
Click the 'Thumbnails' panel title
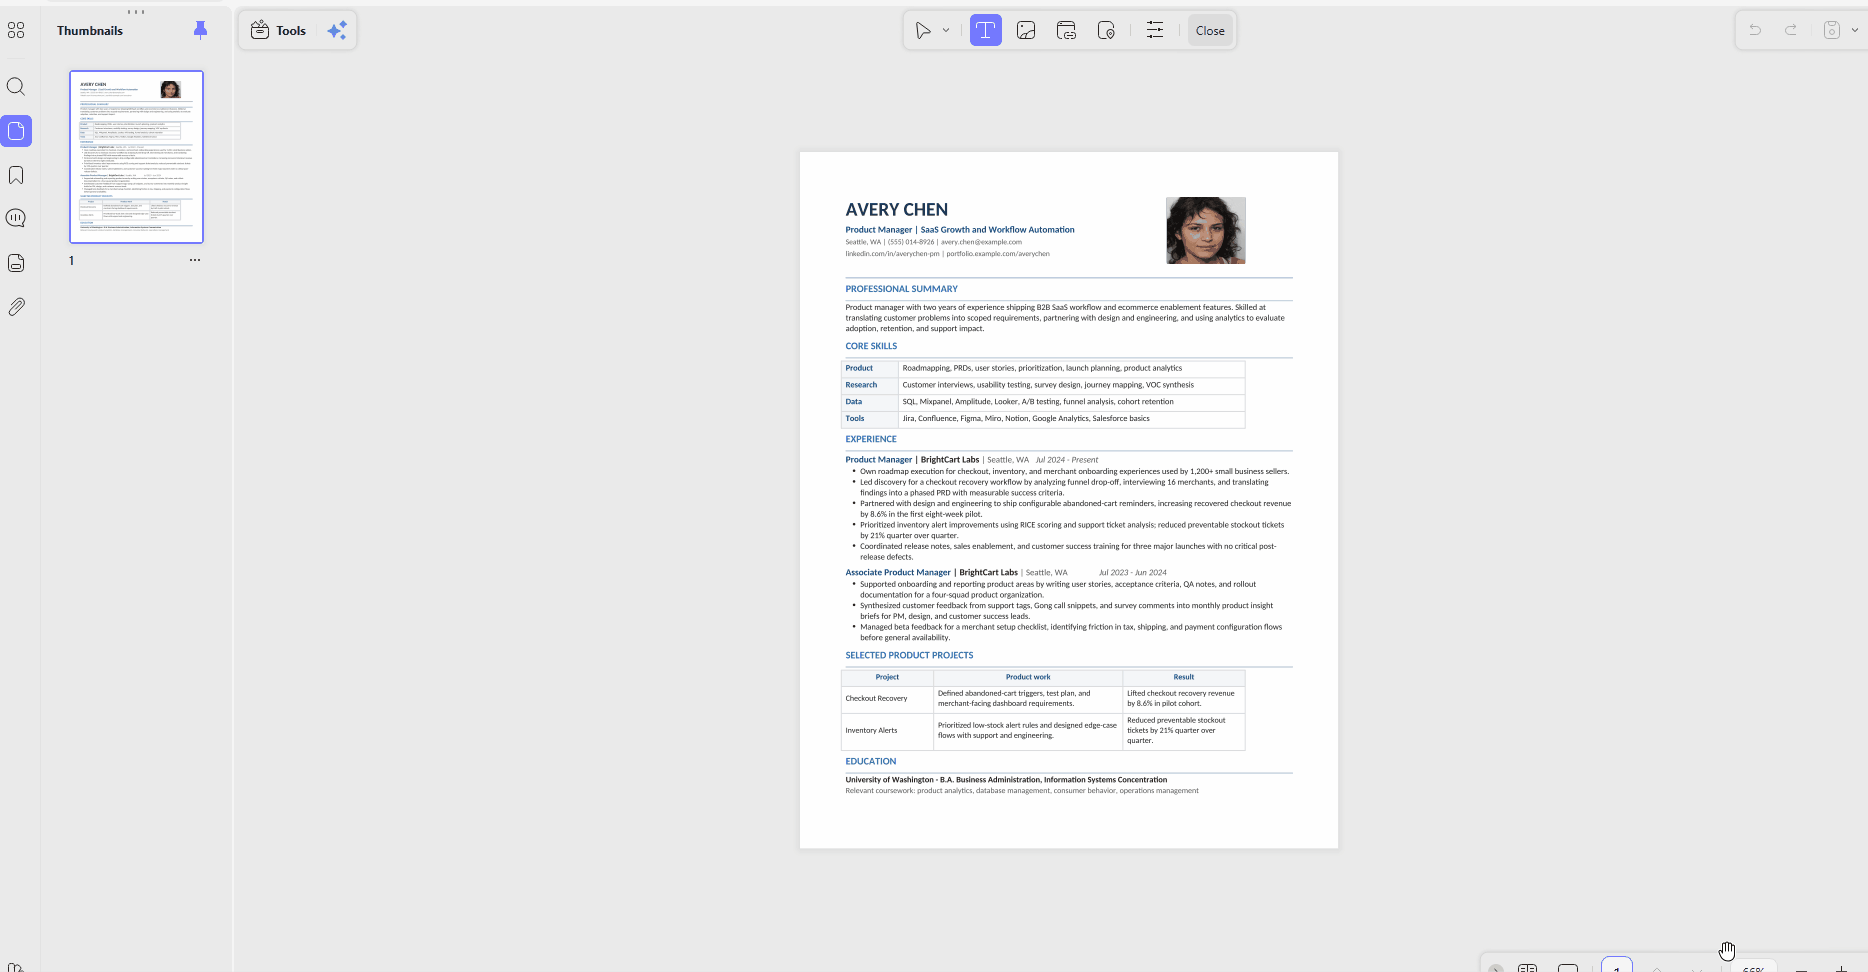[x=90, y=31]
